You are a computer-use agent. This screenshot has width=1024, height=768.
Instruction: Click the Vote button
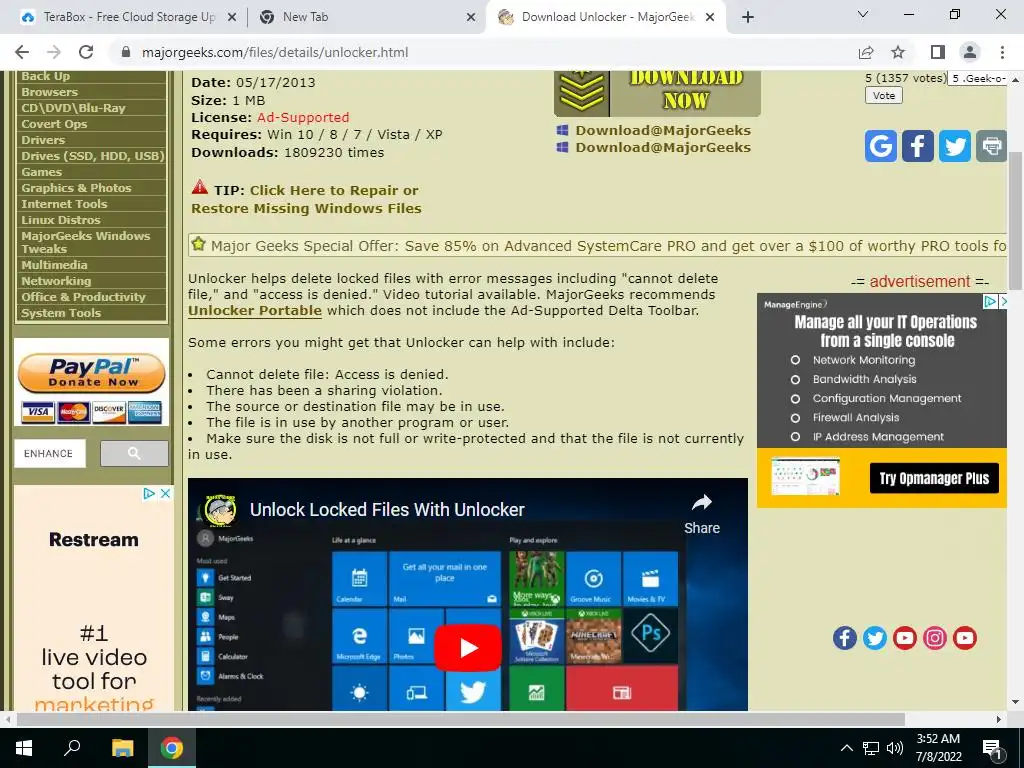click(x=884, y=95)
